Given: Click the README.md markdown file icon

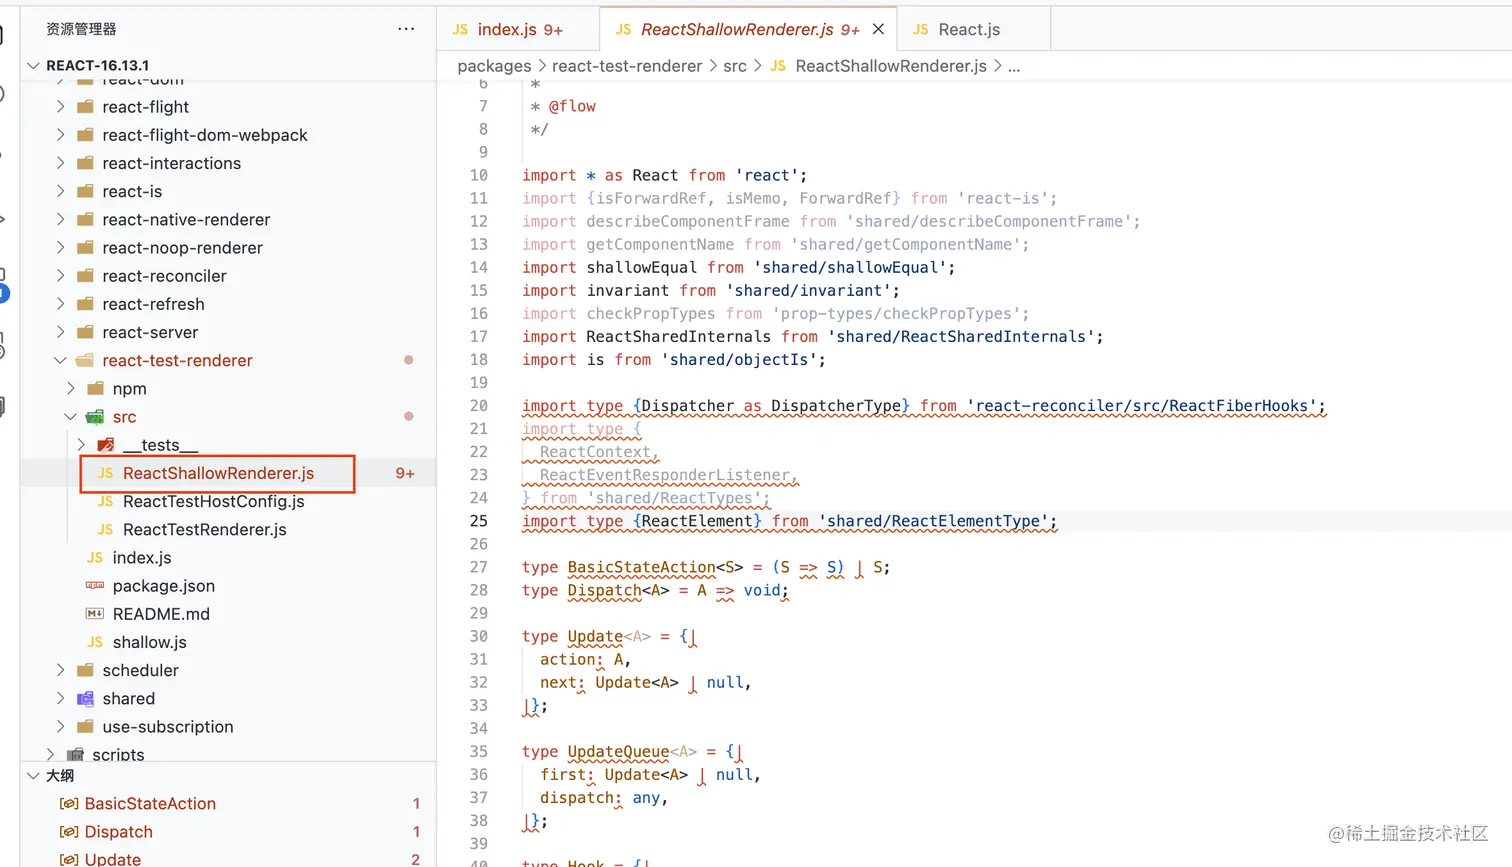Looking at the screenshot, I should (95, 613).
